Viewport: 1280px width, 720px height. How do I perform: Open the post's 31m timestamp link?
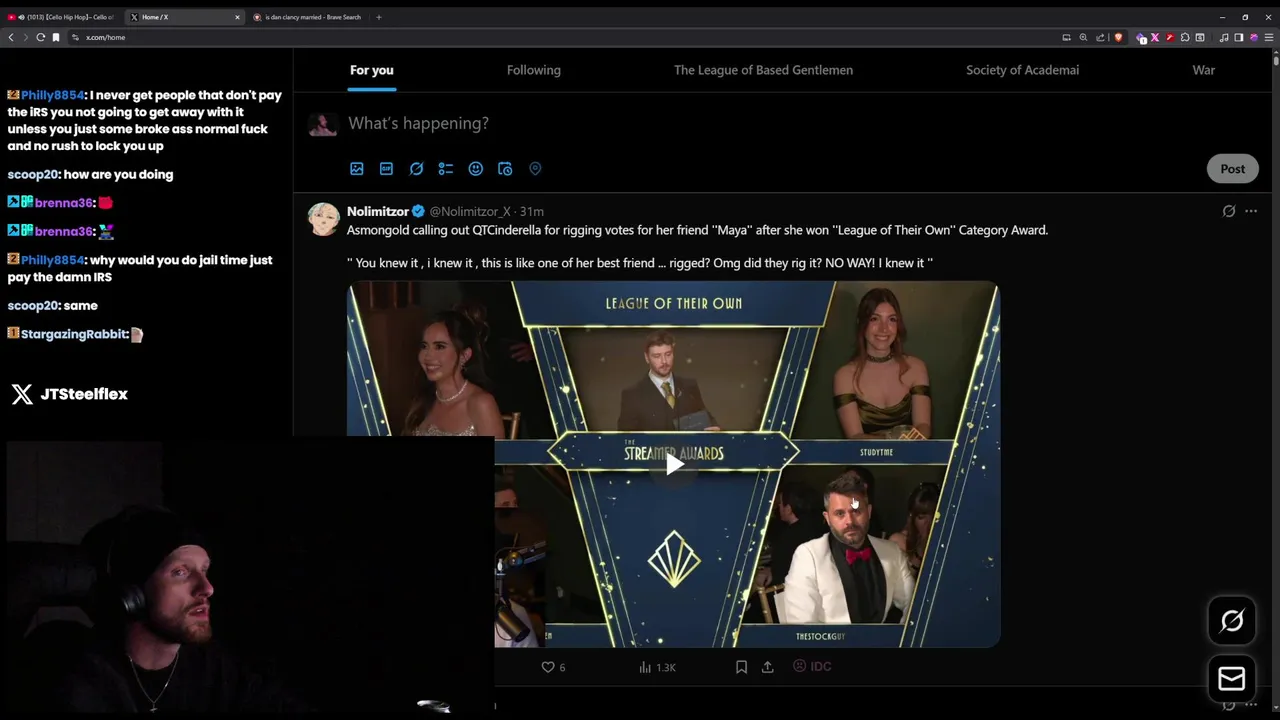(532, 211)
